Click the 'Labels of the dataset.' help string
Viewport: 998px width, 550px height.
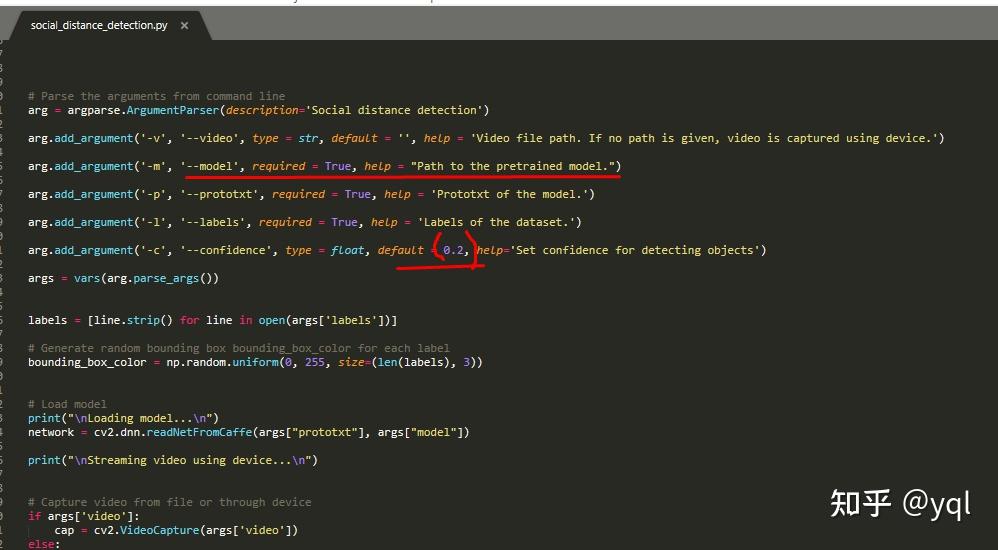pos(496,222)
